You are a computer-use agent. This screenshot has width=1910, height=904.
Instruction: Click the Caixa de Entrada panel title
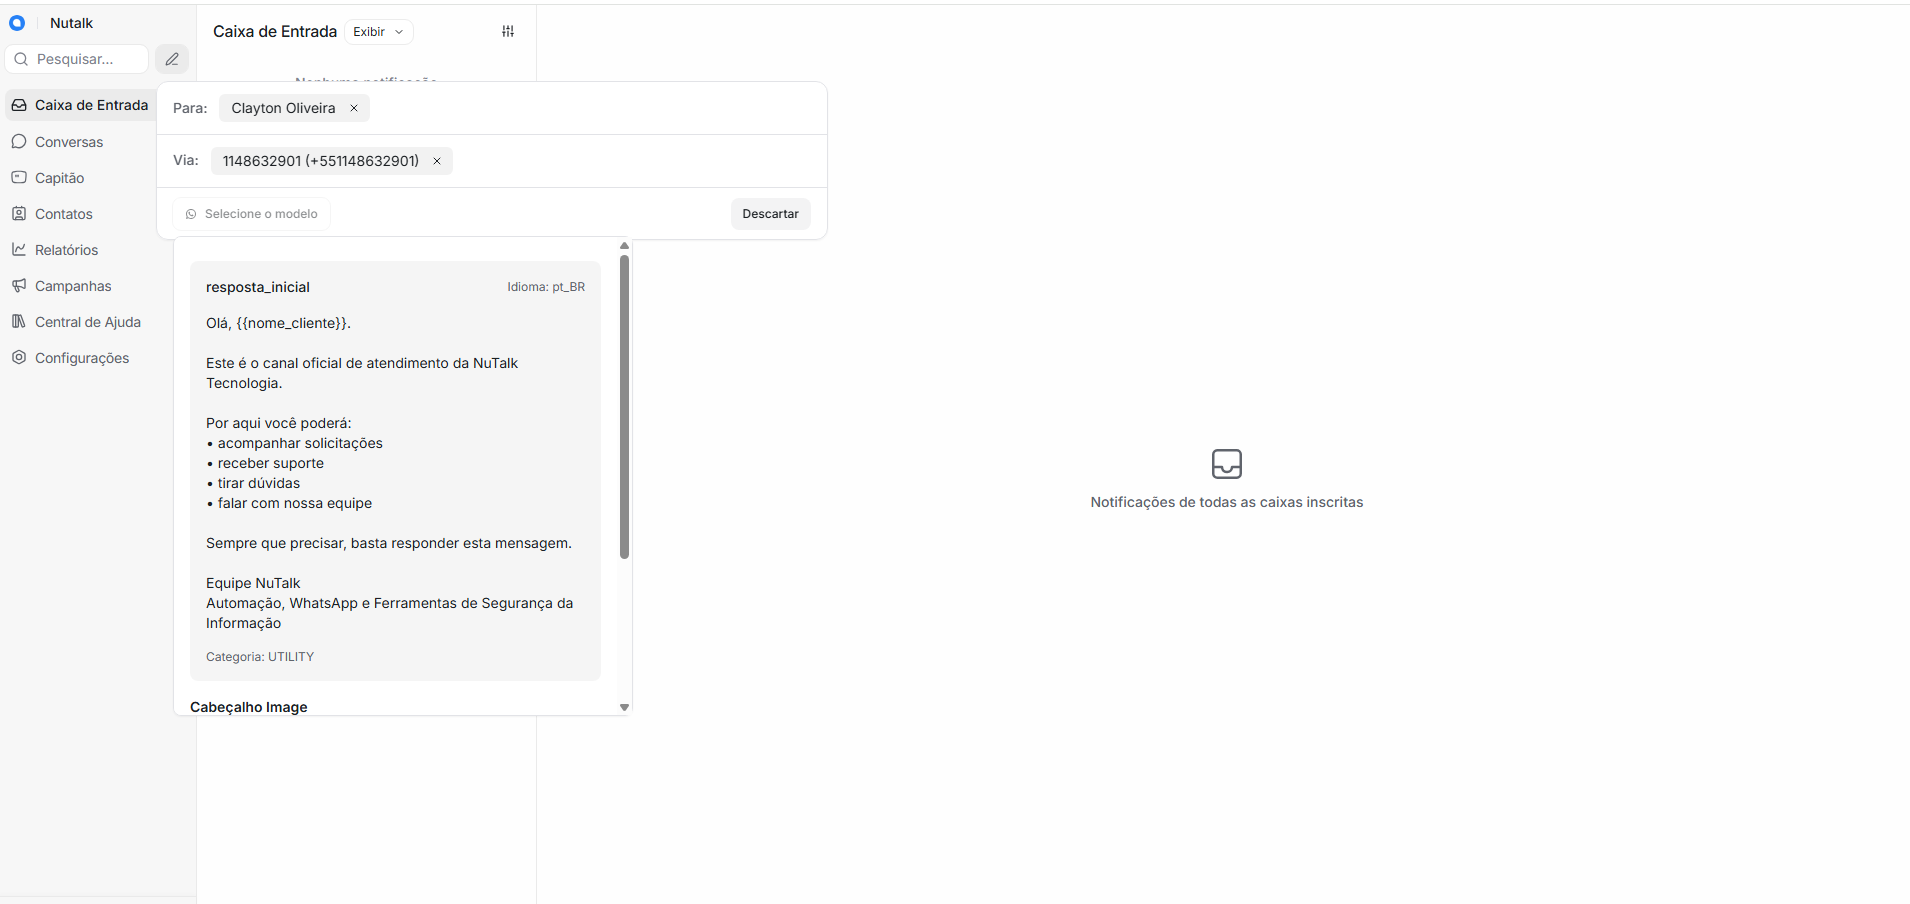coord(275,32)
